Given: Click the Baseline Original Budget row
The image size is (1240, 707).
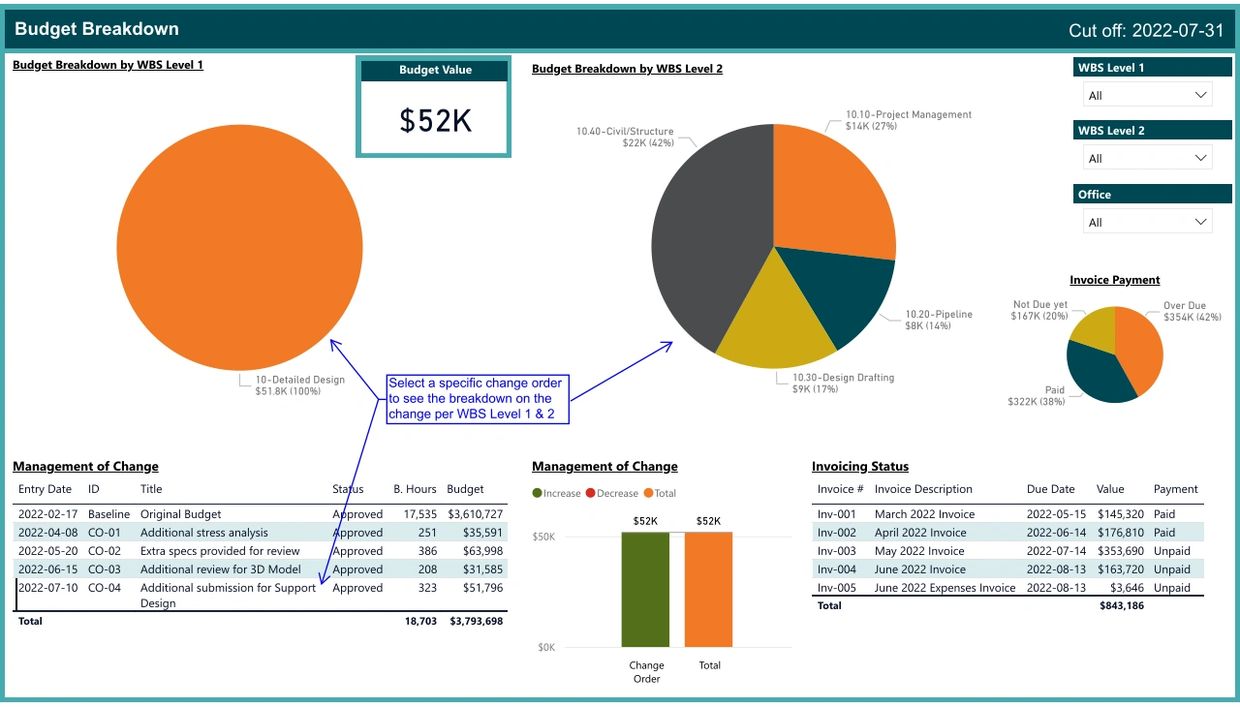Looking at the screenshot, I should pos(180,514).
